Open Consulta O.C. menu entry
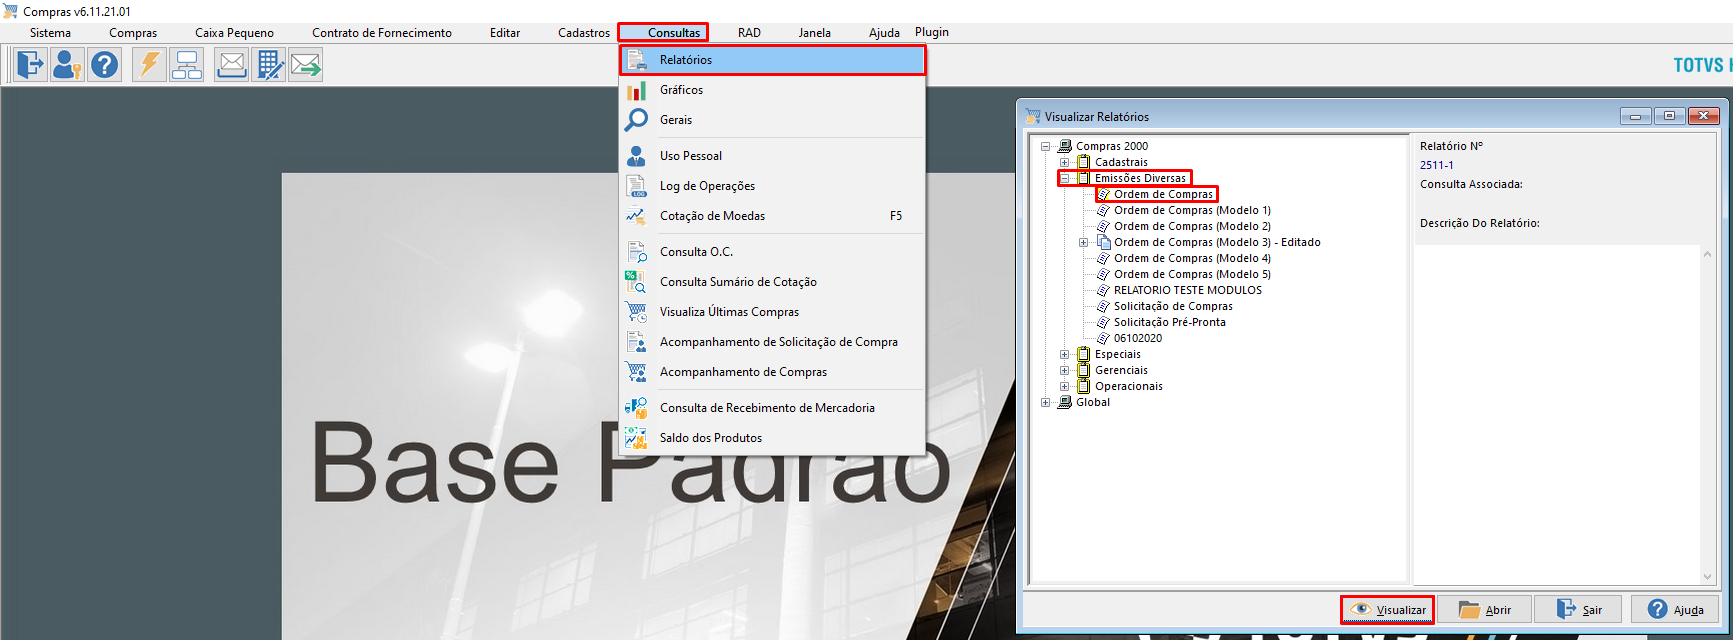 click(x=772, y=252)
